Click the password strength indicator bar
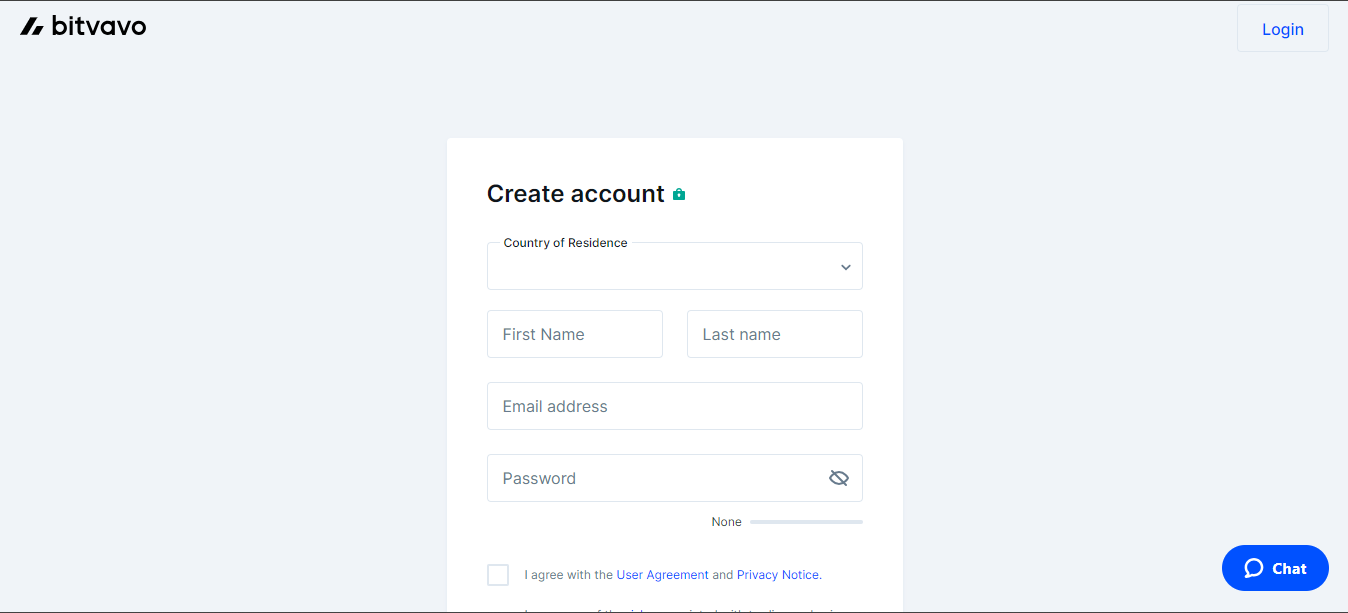This screenshot has height=613, width=1348. [806, 522]
